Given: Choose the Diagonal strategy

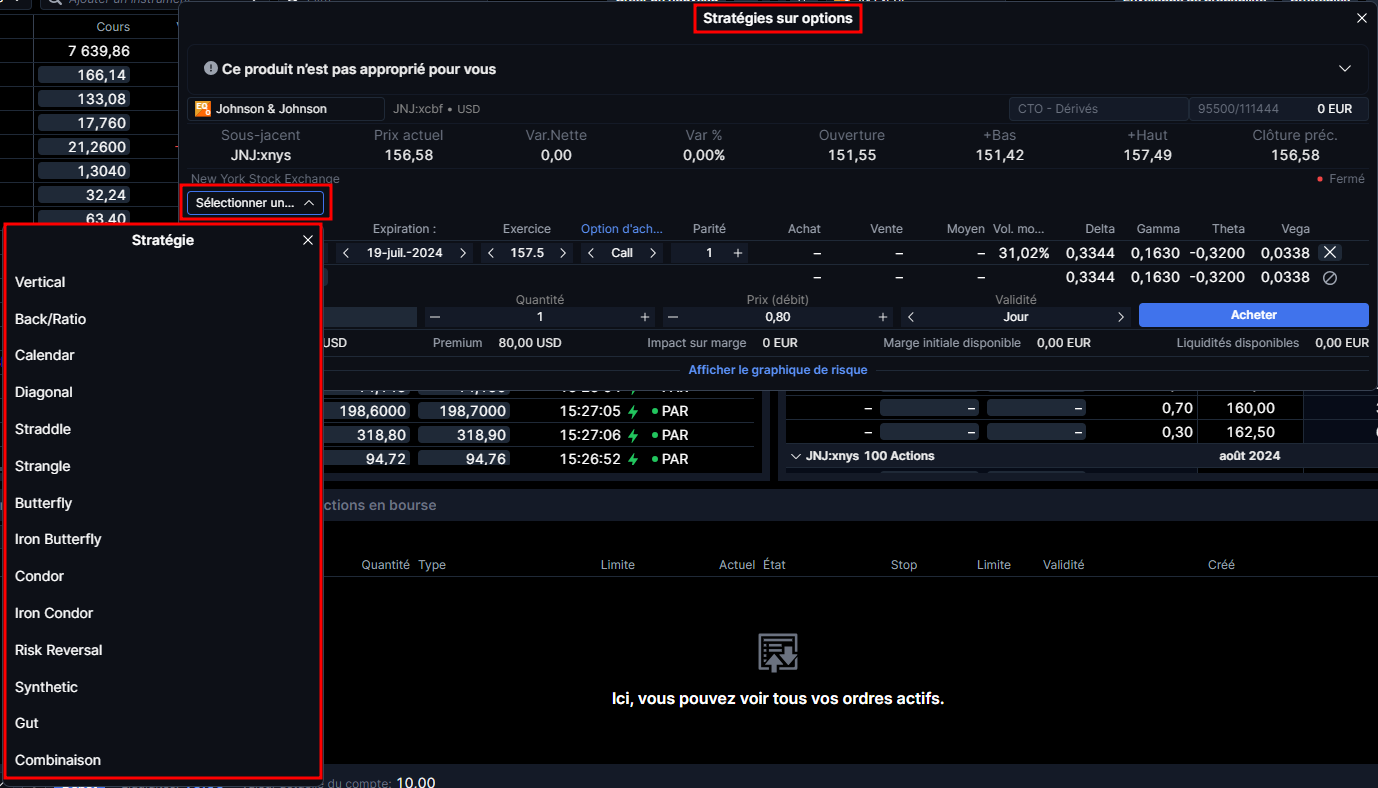Looking at the screenshot, I should 44,392.
